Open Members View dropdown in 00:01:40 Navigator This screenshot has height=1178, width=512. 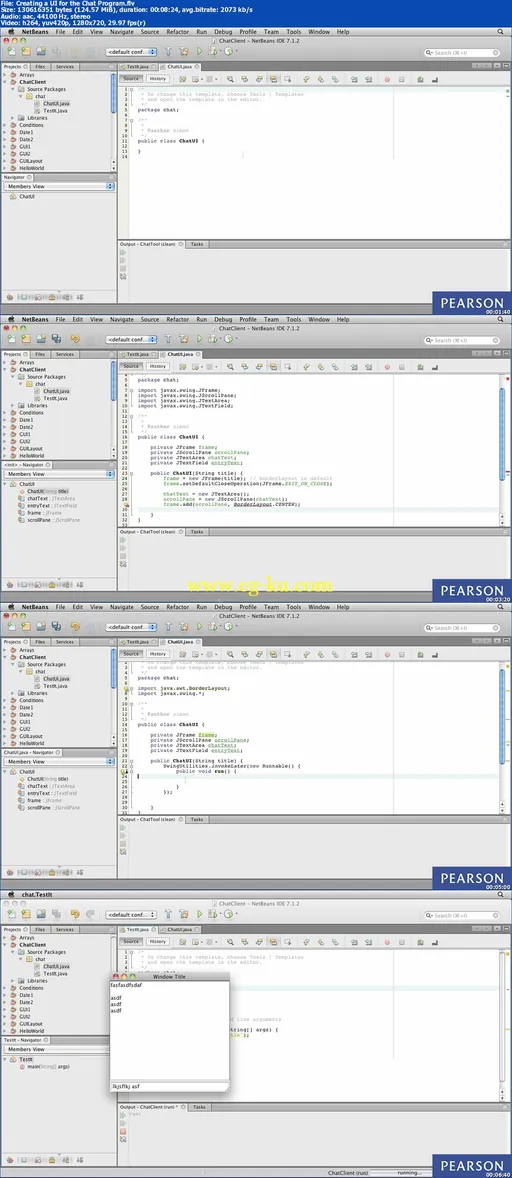59,186
